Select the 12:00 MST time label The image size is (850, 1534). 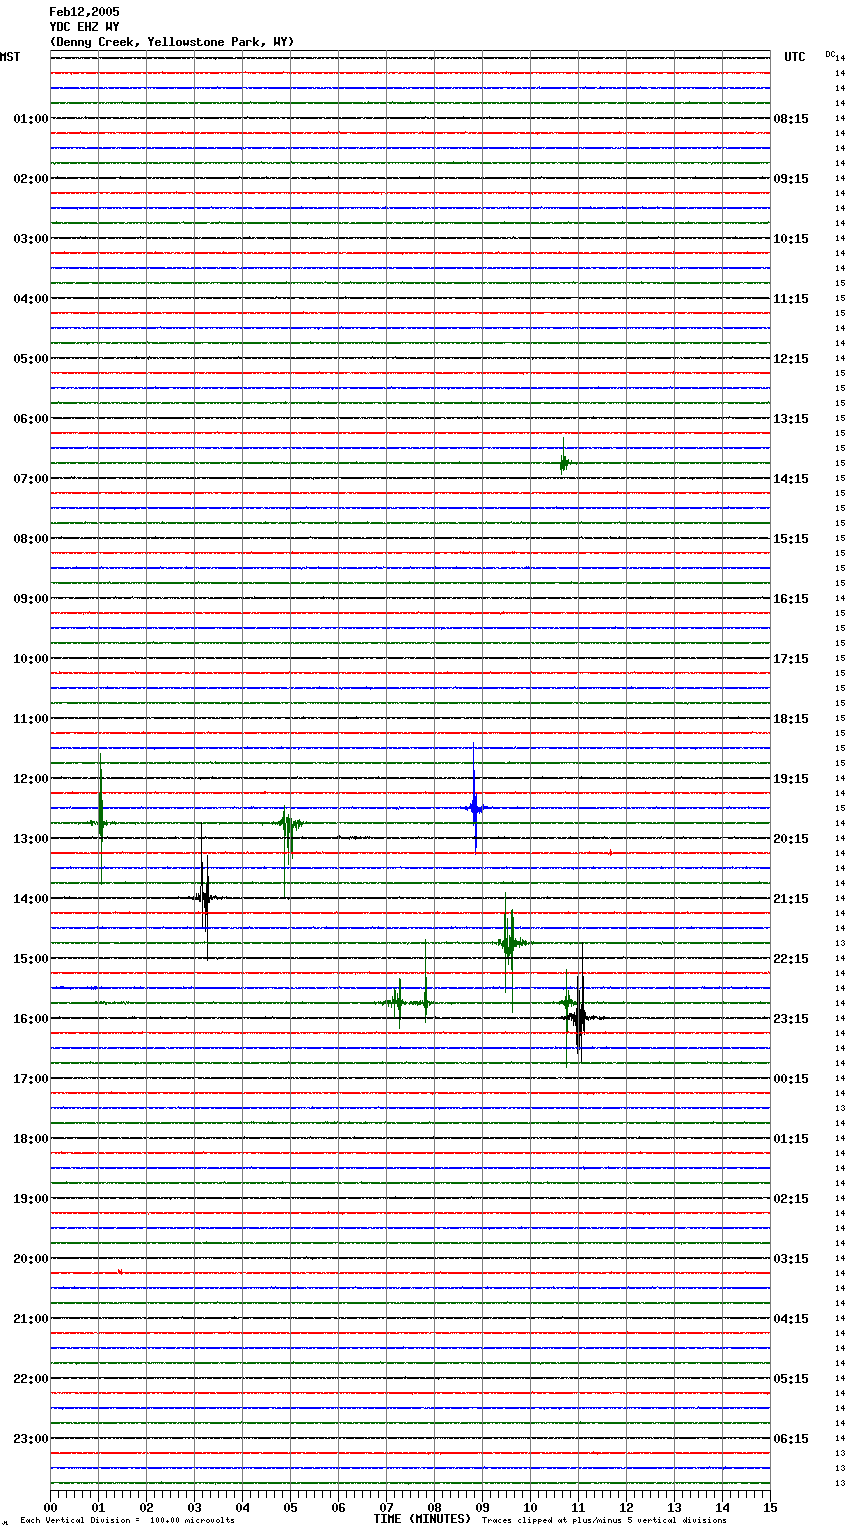[x=30, y=779]
